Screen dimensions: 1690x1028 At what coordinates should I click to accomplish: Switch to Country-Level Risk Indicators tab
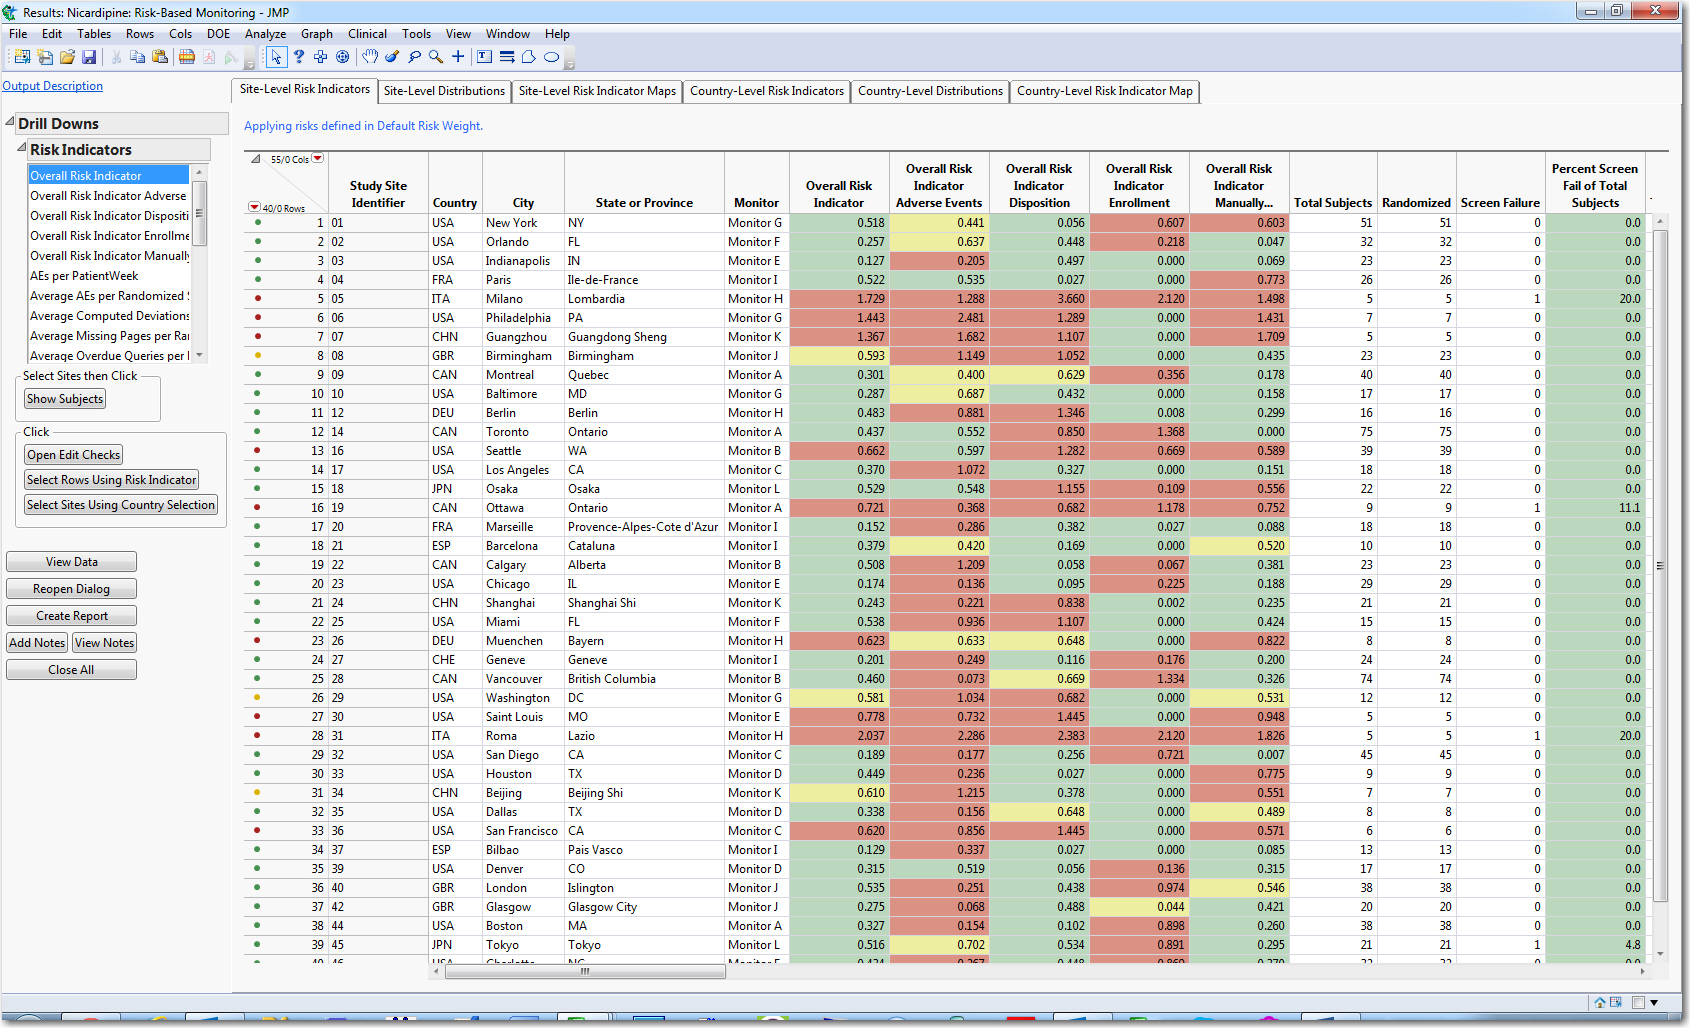point(767,91)
